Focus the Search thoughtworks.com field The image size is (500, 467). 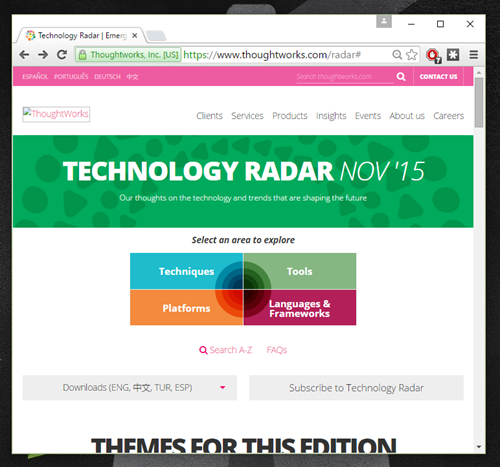click(x=345, y=77)
